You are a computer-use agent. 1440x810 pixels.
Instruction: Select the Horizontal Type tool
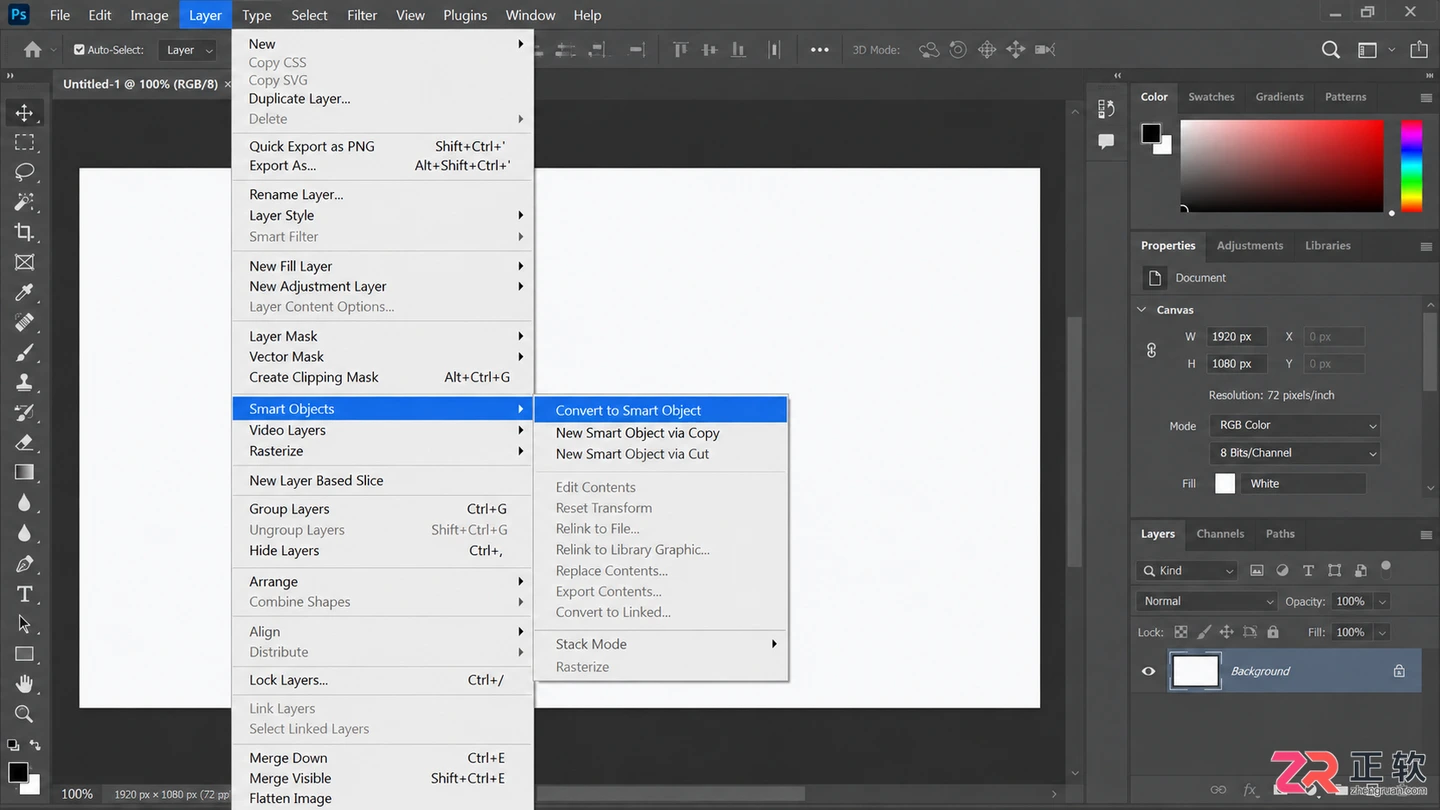pos(24,594)
